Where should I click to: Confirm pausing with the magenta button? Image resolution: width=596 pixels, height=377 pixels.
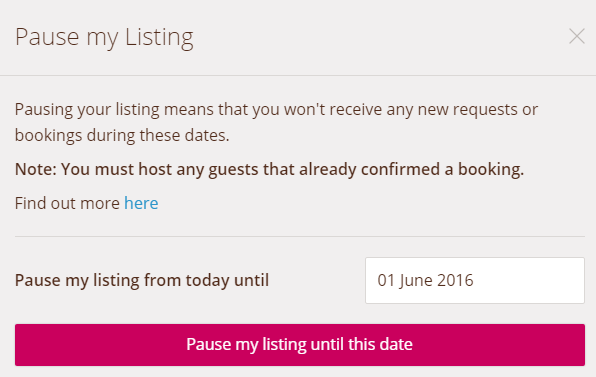300,345
